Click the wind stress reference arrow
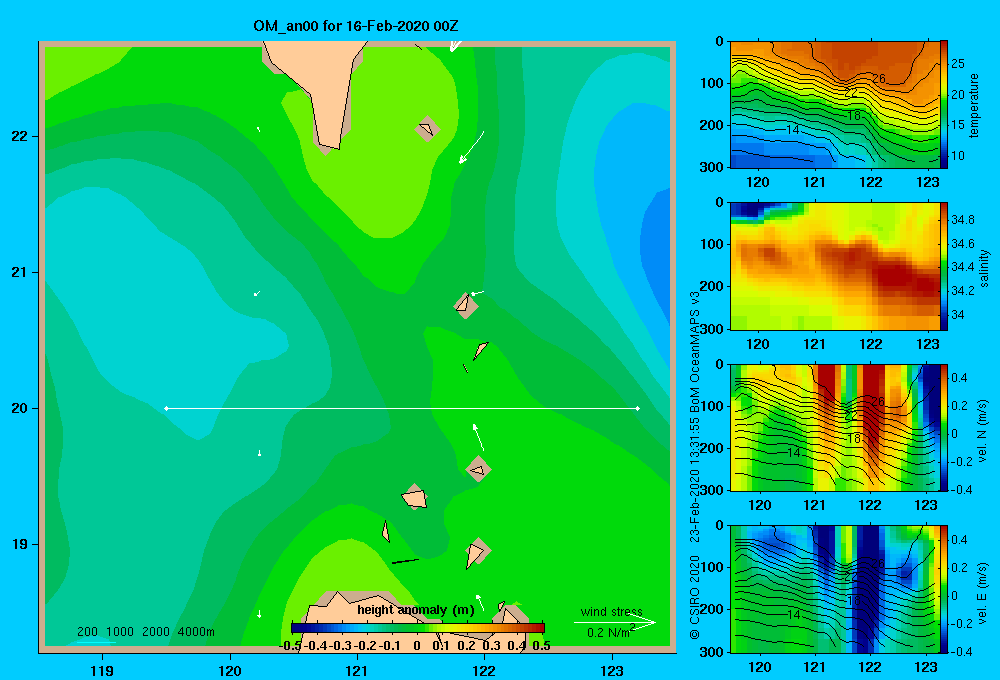The height and width of the screenshot is (680, 1000). click(615, 622)
